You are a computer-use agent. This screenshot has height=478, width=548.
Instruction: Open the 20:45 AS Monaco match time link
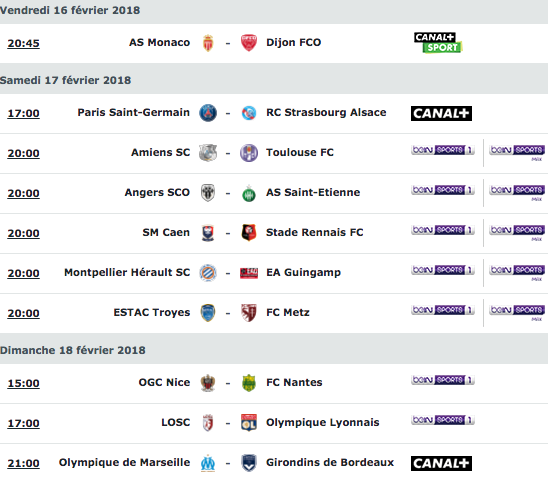23,43
